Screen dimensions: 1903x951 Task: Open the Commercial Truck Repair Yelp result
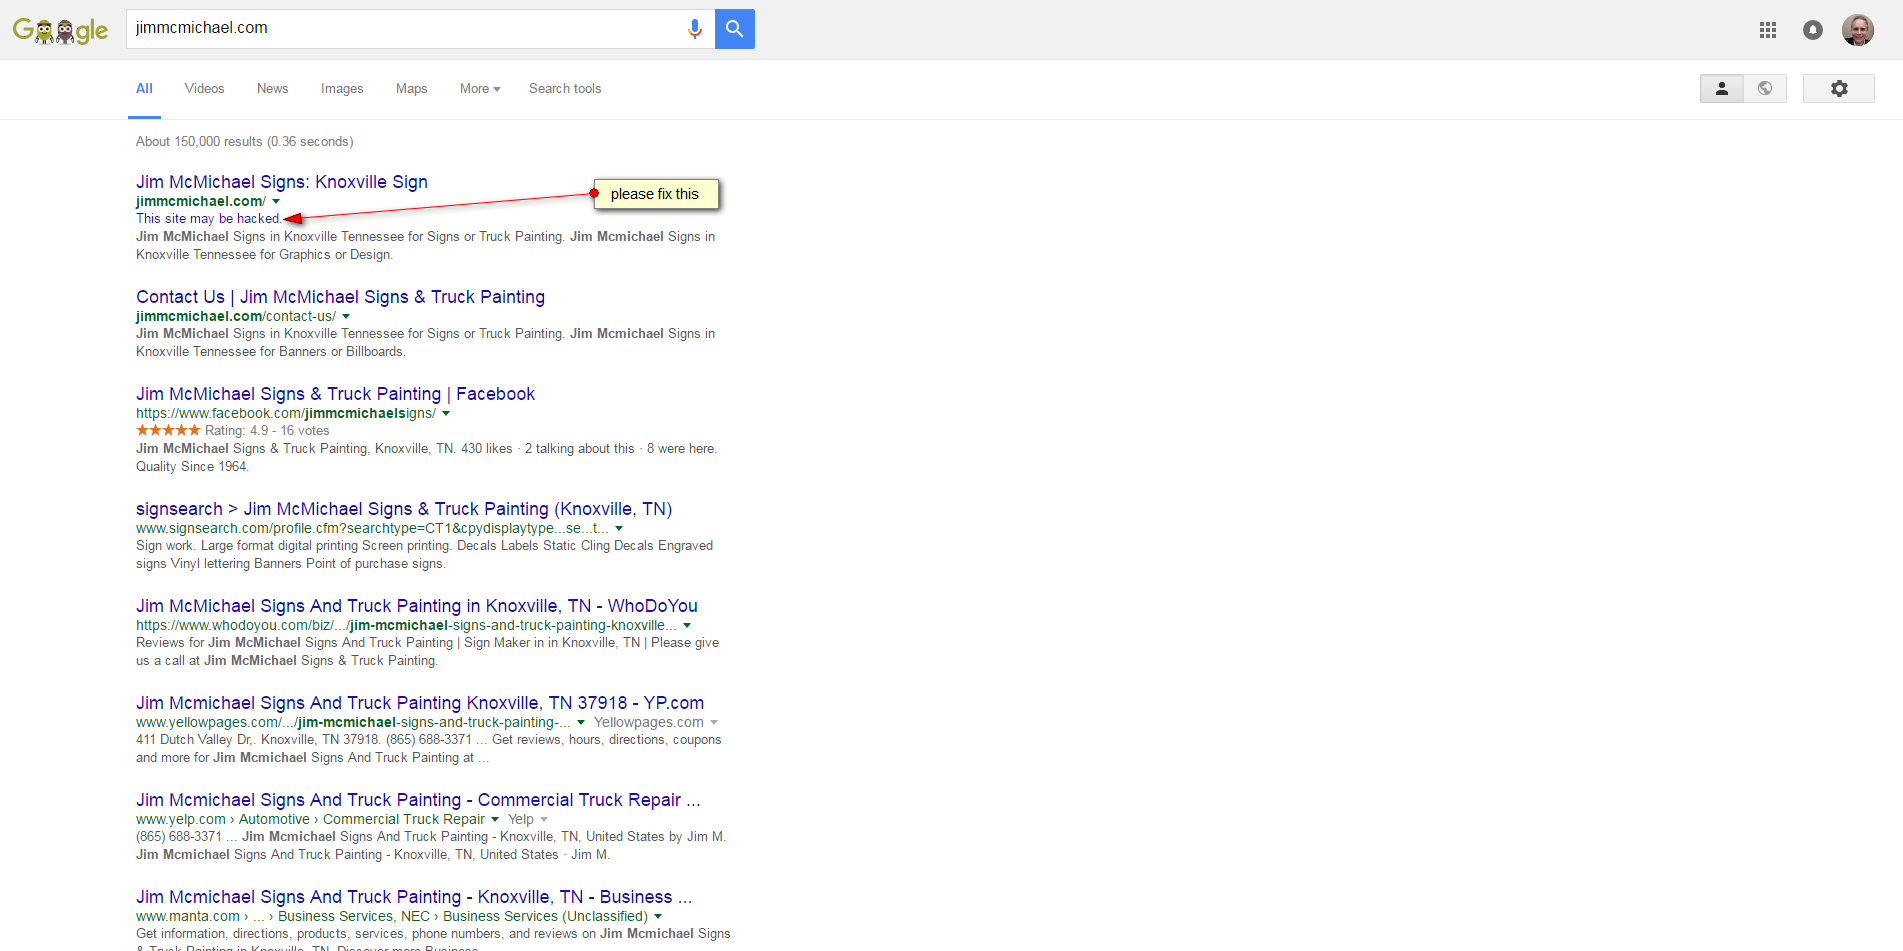[418, 800]
